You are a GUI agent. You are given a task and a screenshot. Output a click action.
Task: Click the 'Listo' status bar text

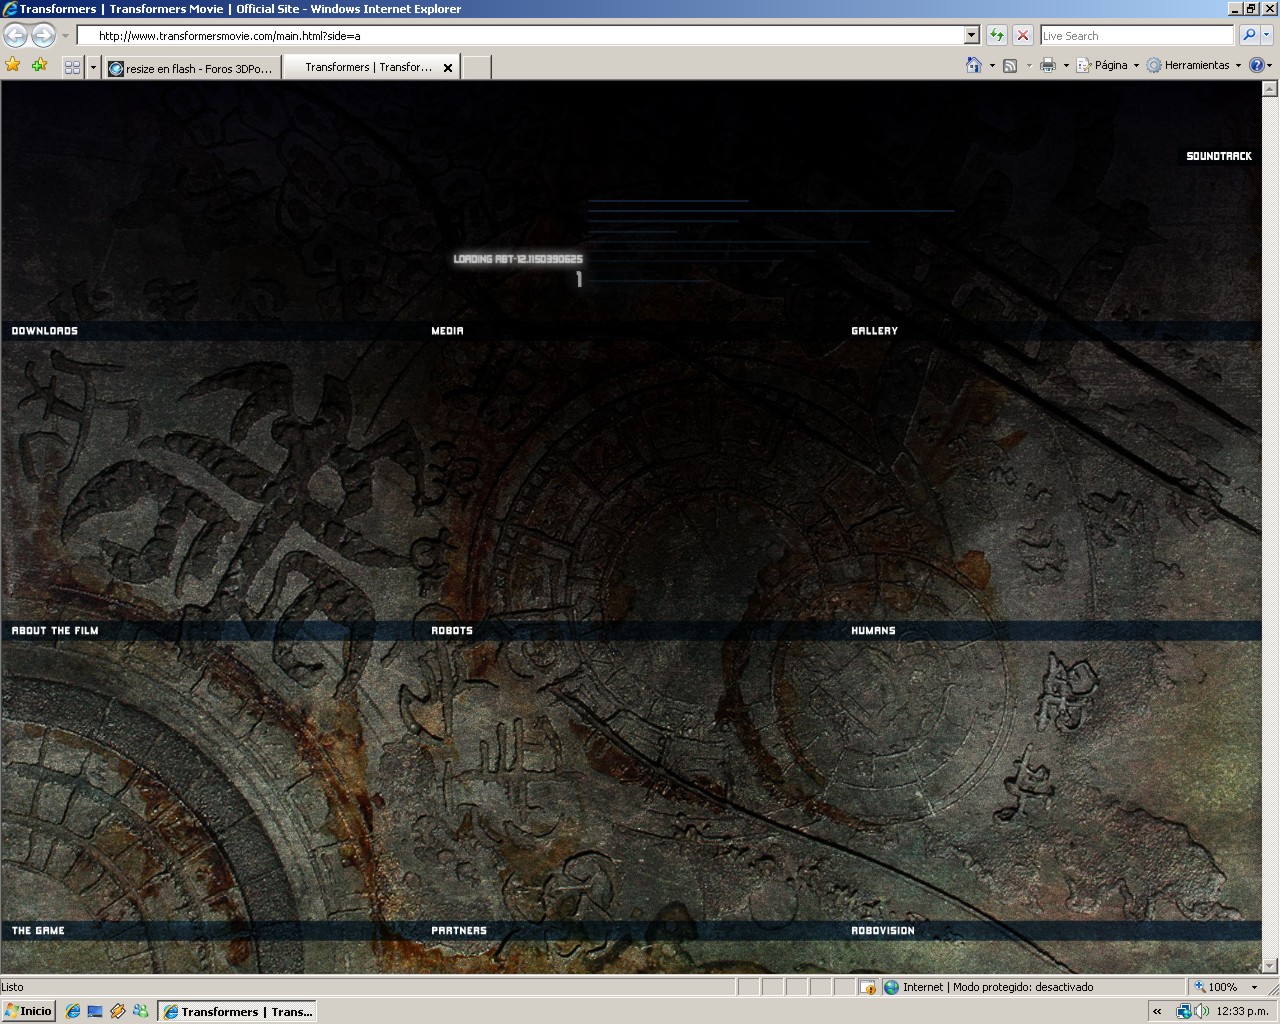click(13, 987)
